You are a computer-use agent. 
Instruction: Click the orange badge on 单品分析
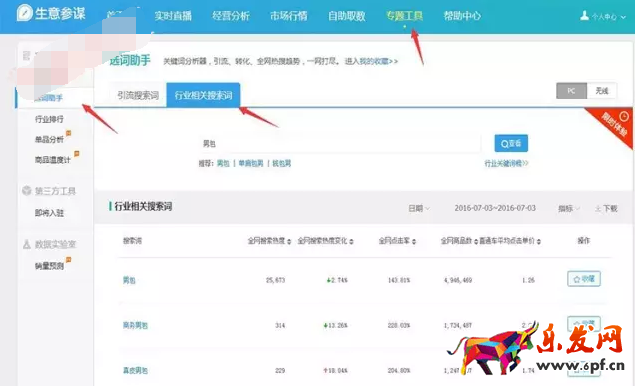point(68,133)
